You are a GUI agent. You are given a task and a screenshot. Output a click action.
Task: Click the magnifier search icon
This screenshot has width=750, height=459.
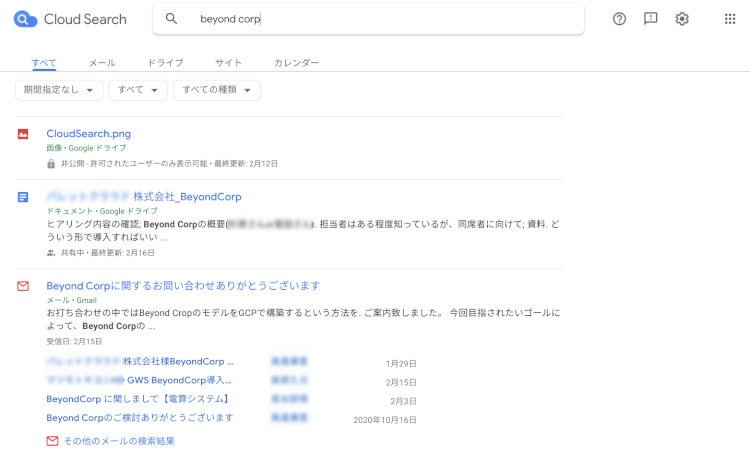tap(171, 19)
